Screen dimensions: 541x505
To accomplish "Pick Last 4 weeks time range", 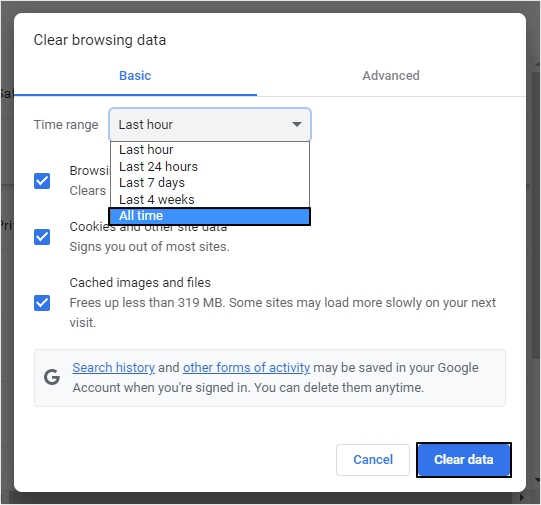I will click(210, 199).
